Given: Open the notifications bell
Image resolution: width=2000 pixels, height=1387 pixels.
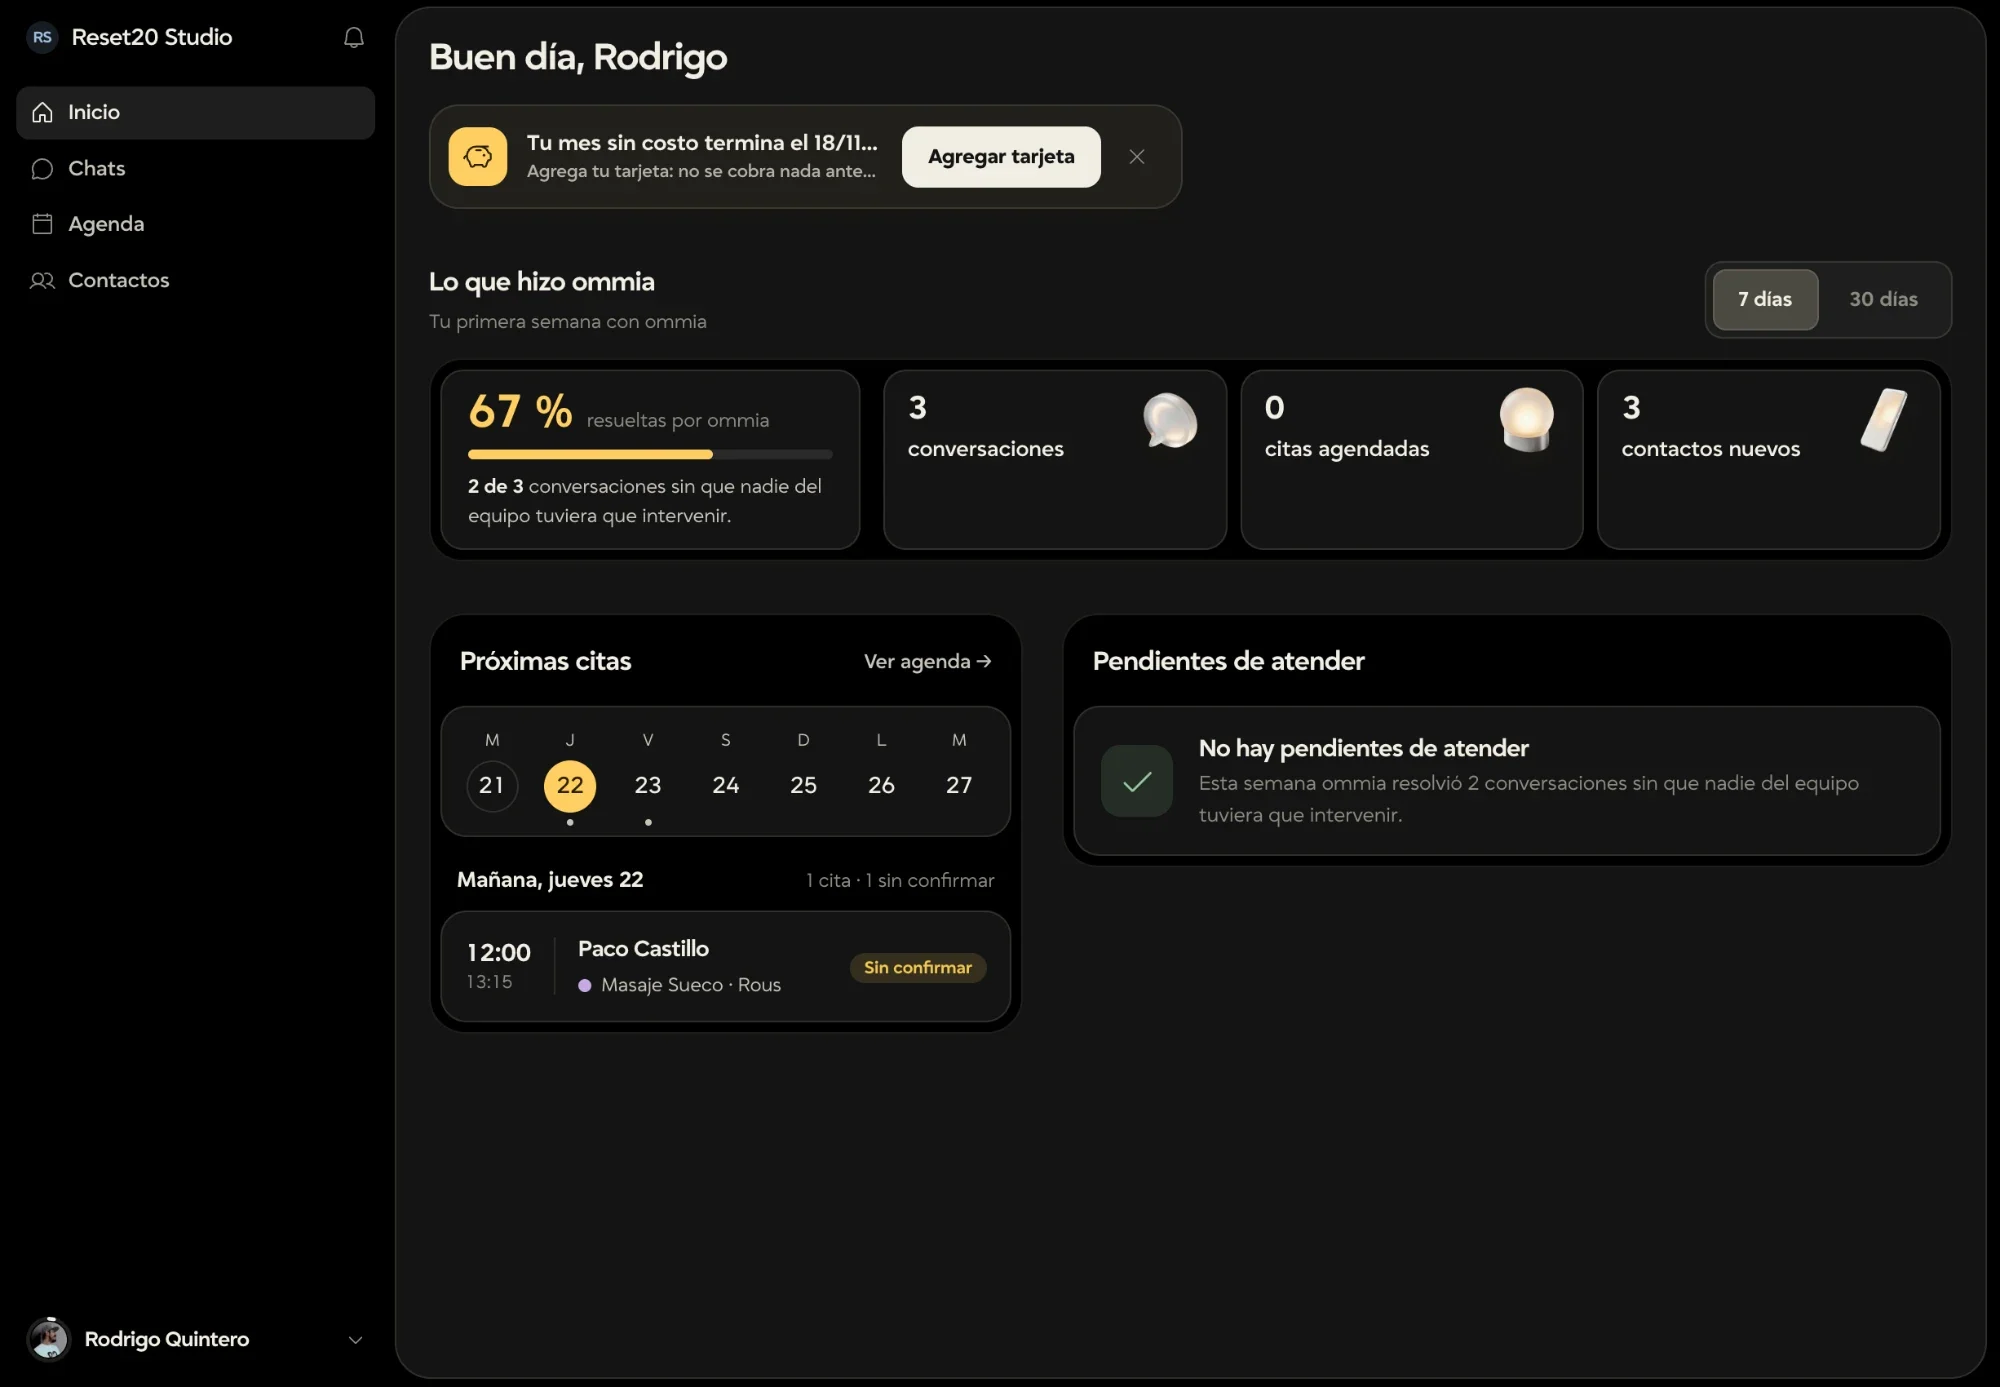Looking at the screenshot, I should 353,38.
